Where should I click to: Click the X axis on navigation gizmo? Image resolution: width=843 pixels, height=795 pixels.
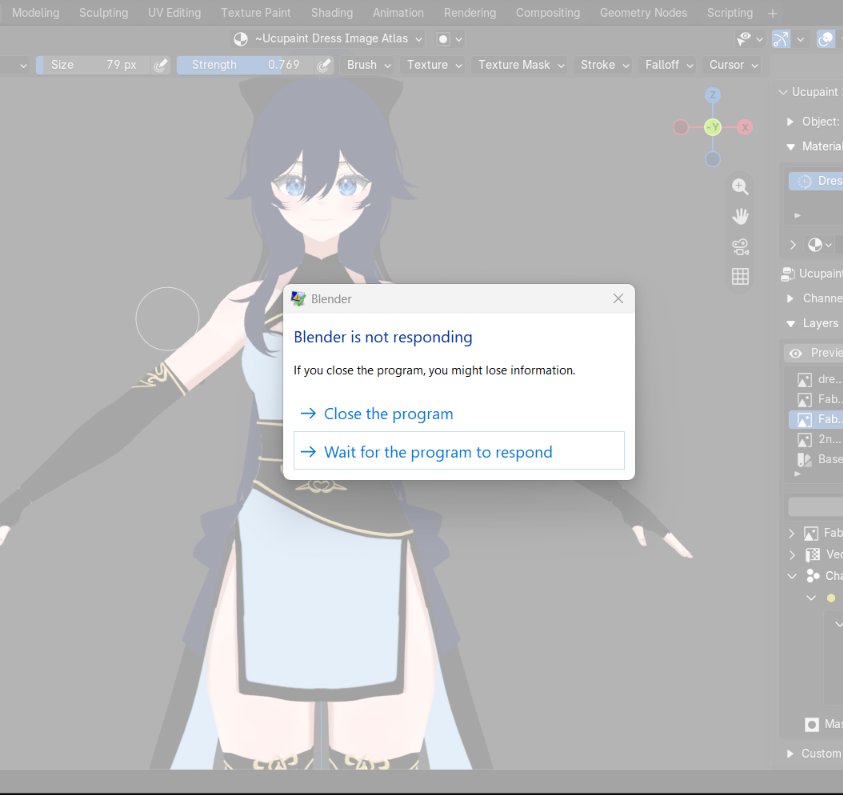(x=745, y=127)
